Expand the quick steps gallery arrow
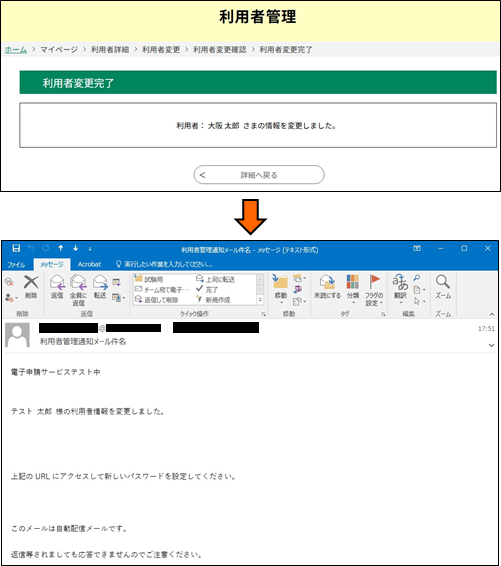The image size is (501, 566). point(260,300)
